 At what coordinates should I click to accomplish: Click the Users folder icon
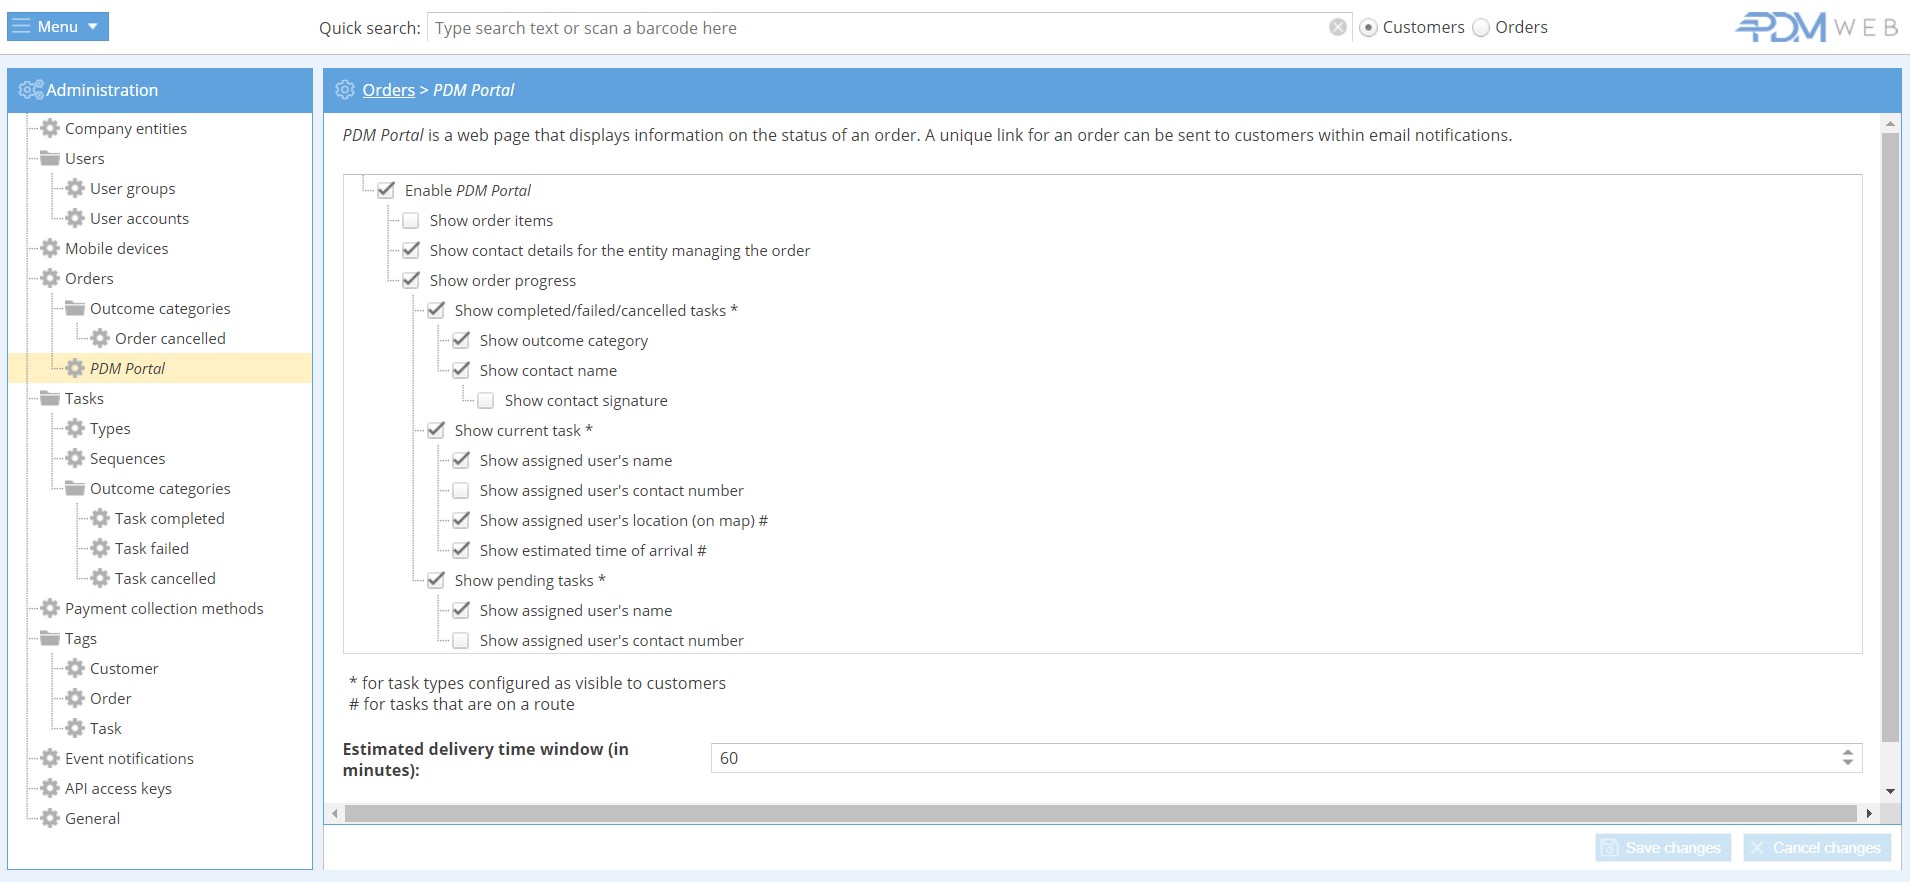pos(50,158)
